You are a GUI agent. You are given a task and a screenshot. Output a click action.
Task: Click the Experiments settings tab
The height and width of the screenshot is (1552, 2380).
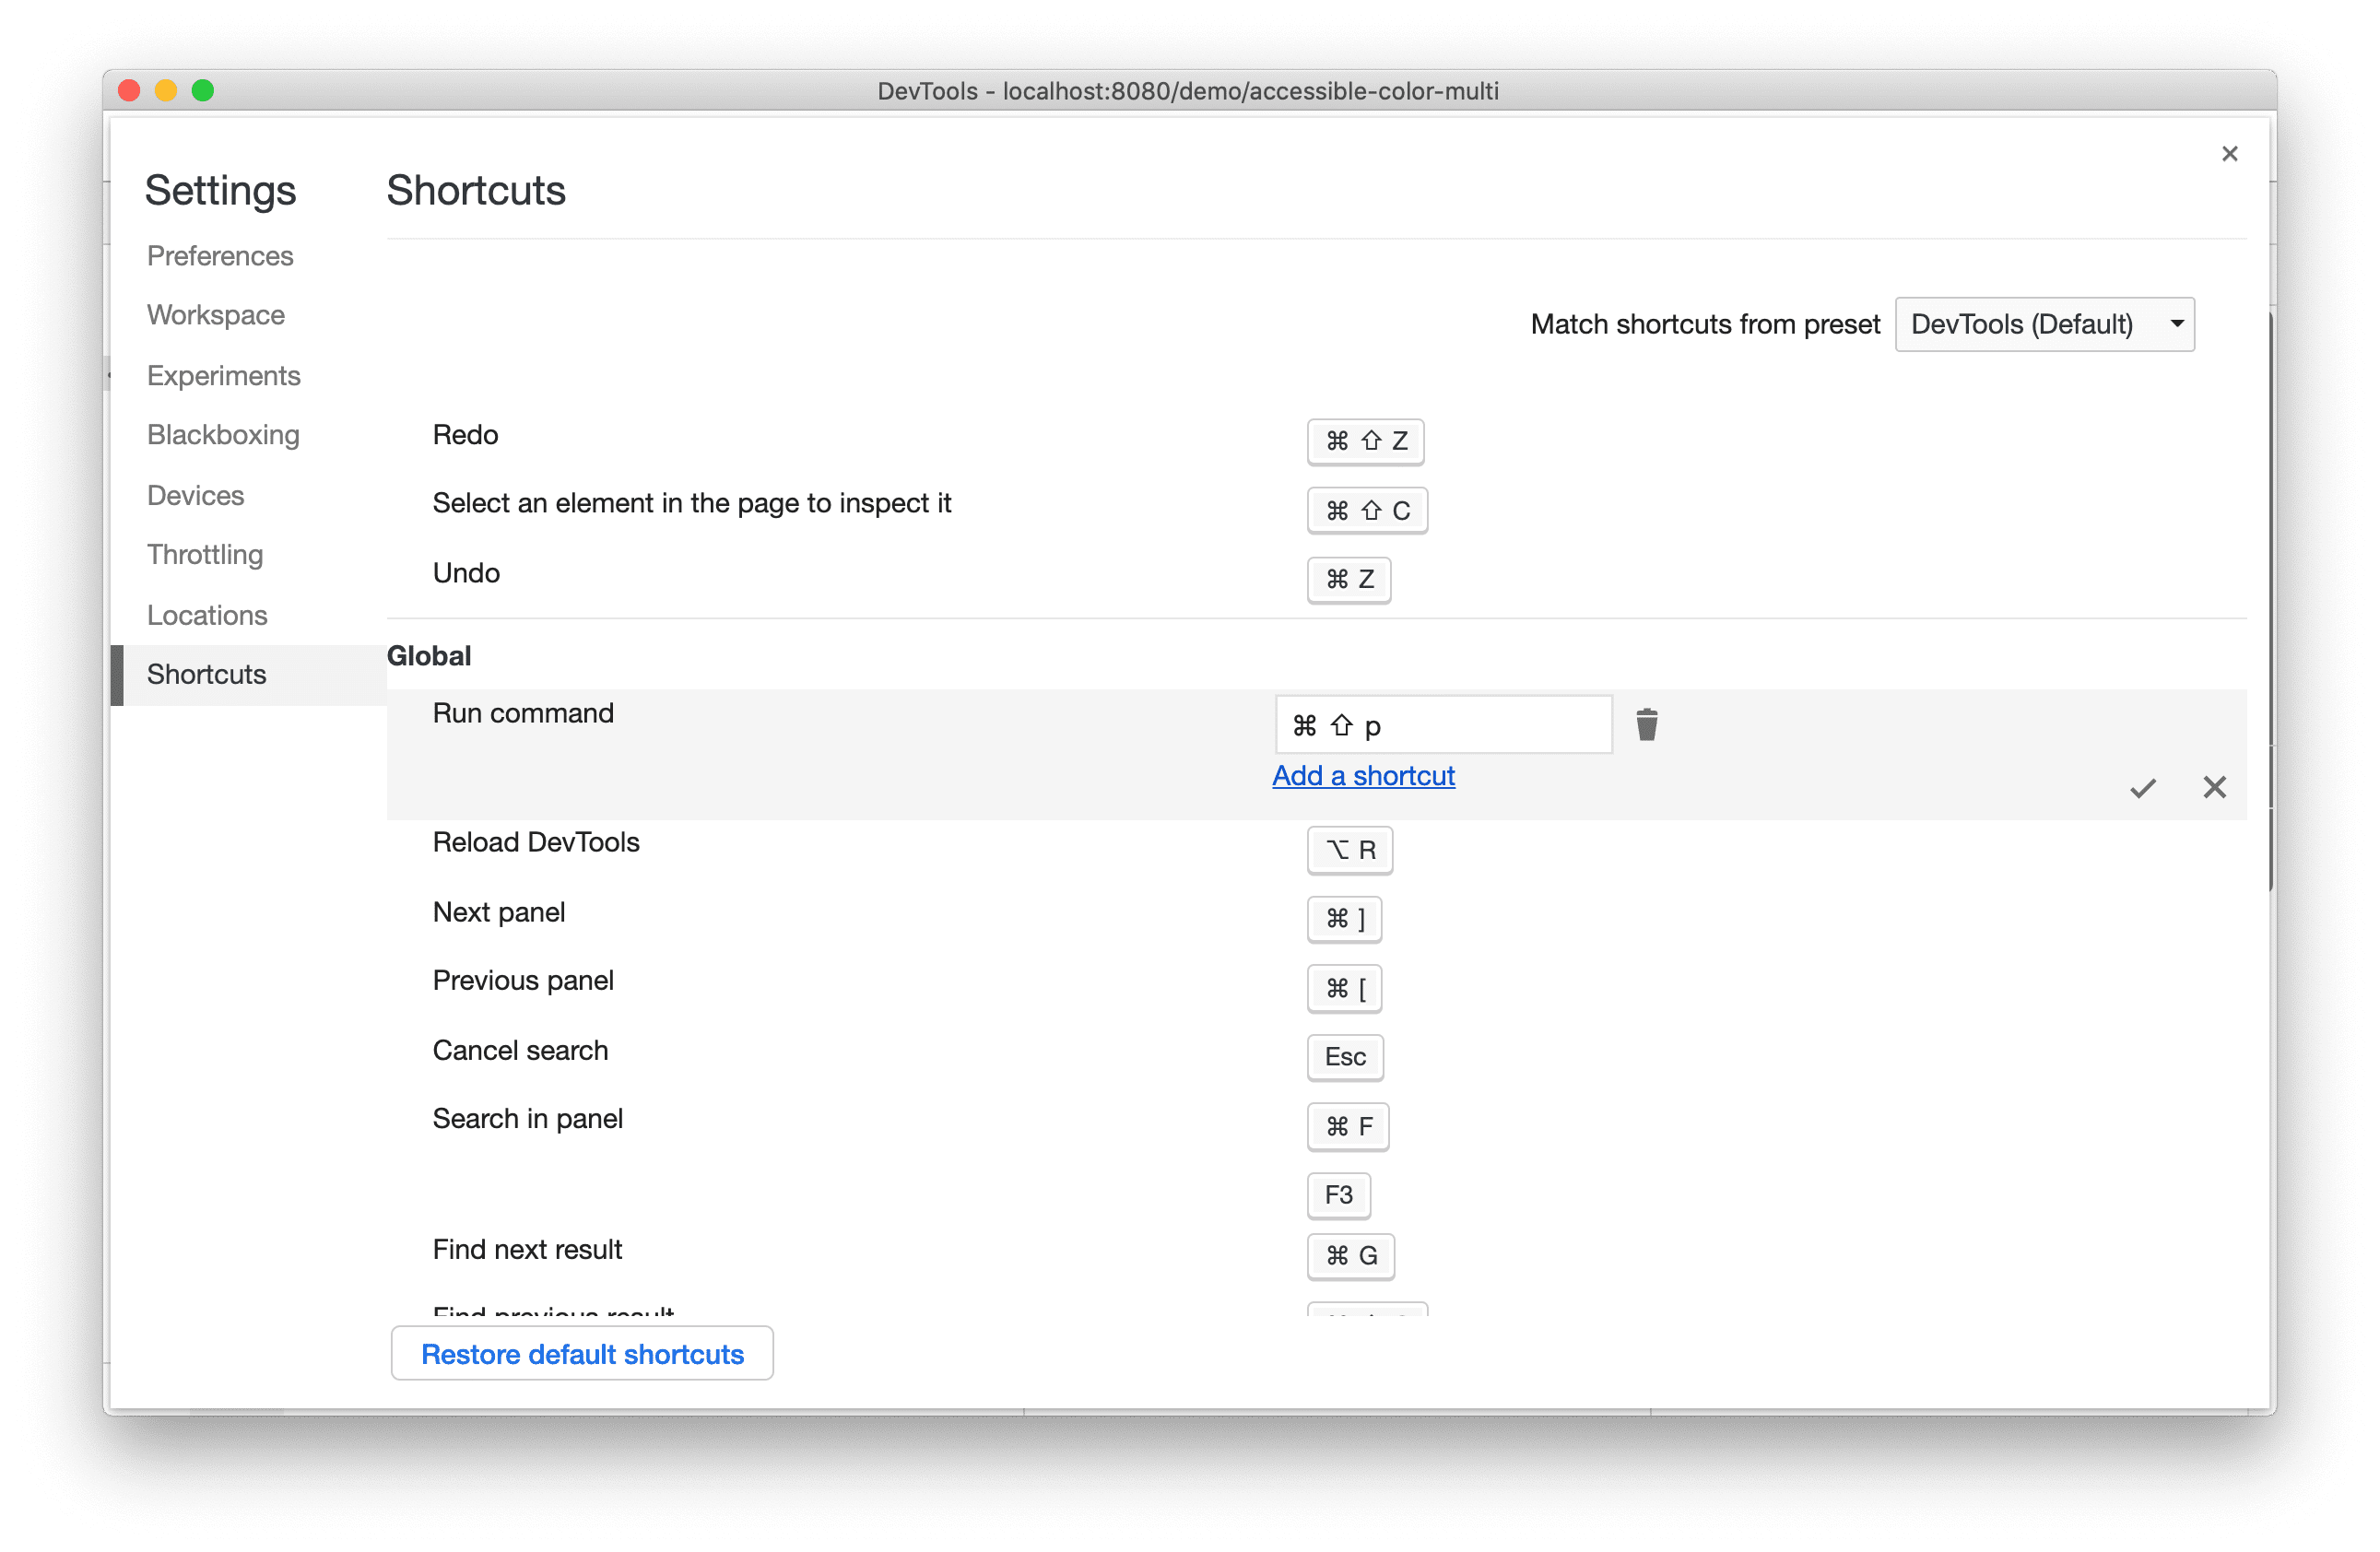point(222,374)
